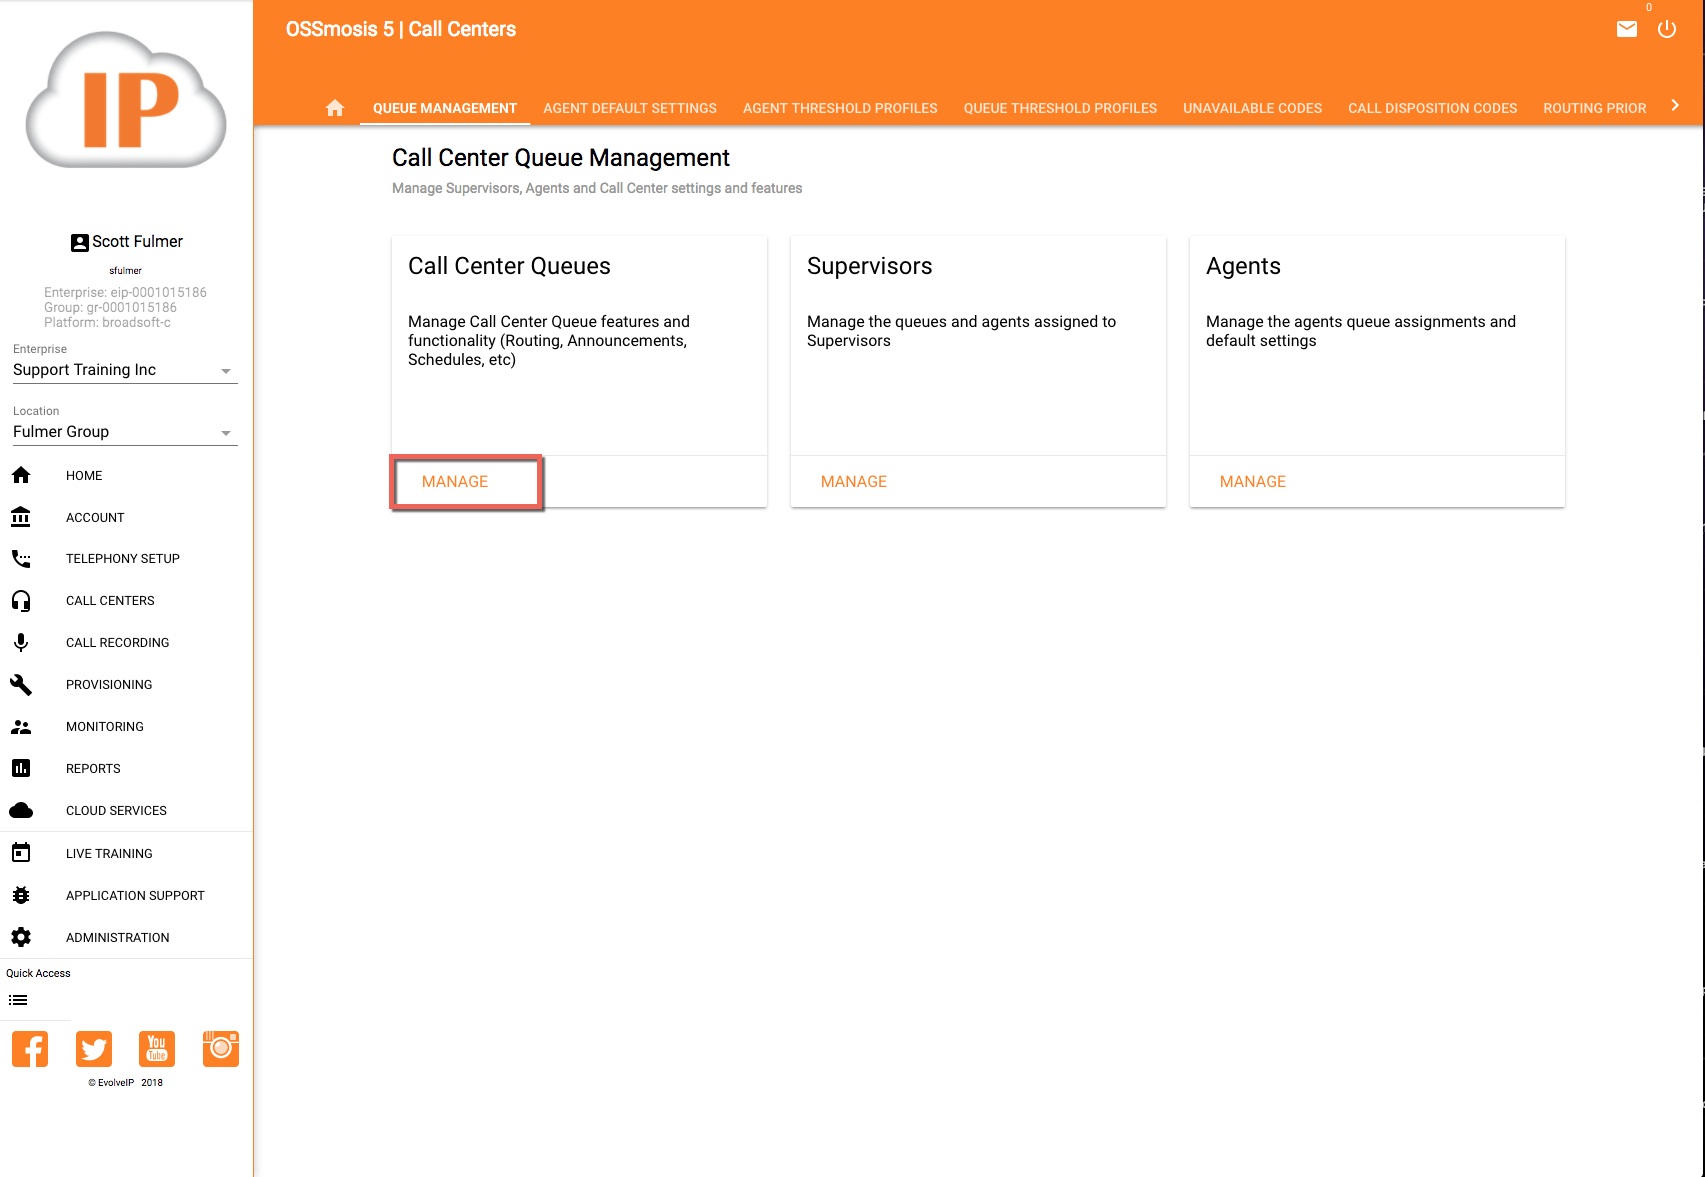Open the Instagram camera icon
The image size is (1705, 1177).
(x=221, y=1049)
